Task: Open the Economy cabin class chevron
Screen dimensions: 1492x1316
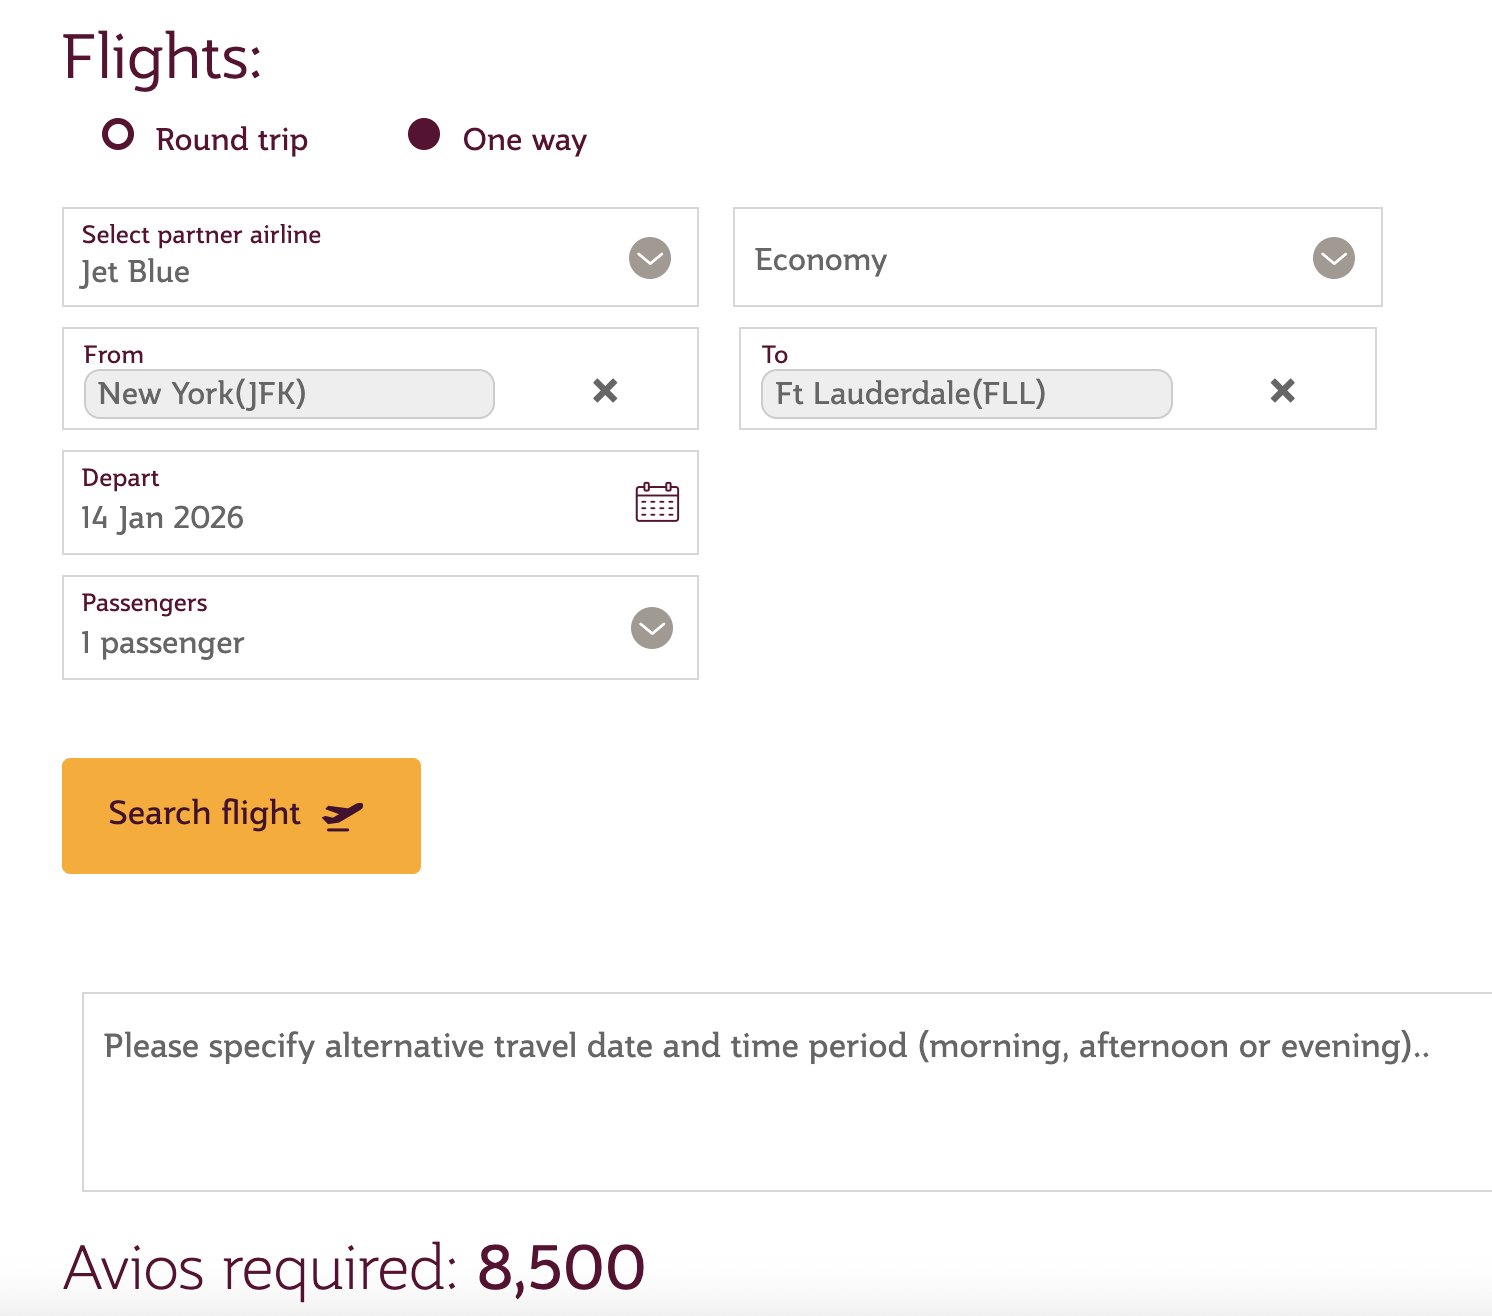Action: click(1333, 258)
